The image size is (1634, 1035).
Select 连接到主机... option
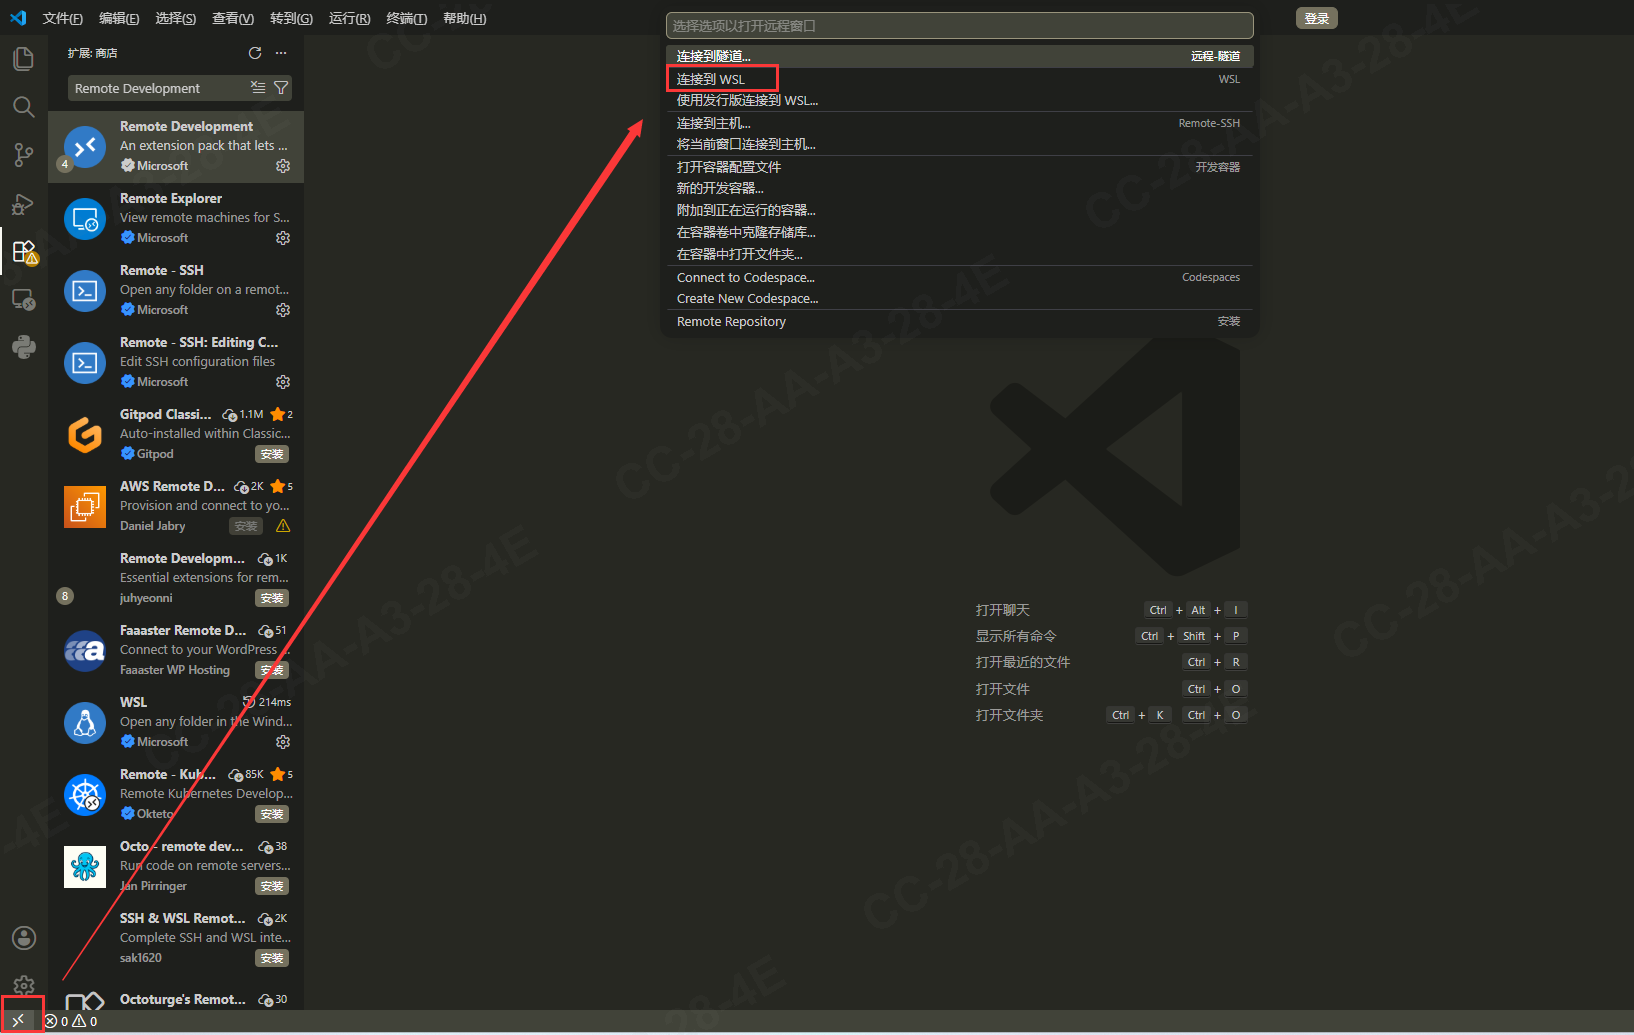(x=960, y=123)
